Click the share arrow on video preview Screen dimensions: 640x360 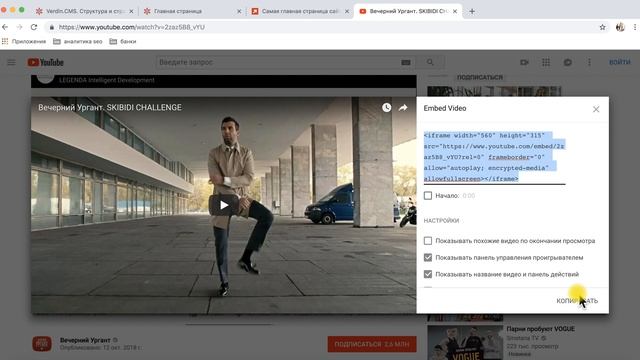[x=403, y=107]
